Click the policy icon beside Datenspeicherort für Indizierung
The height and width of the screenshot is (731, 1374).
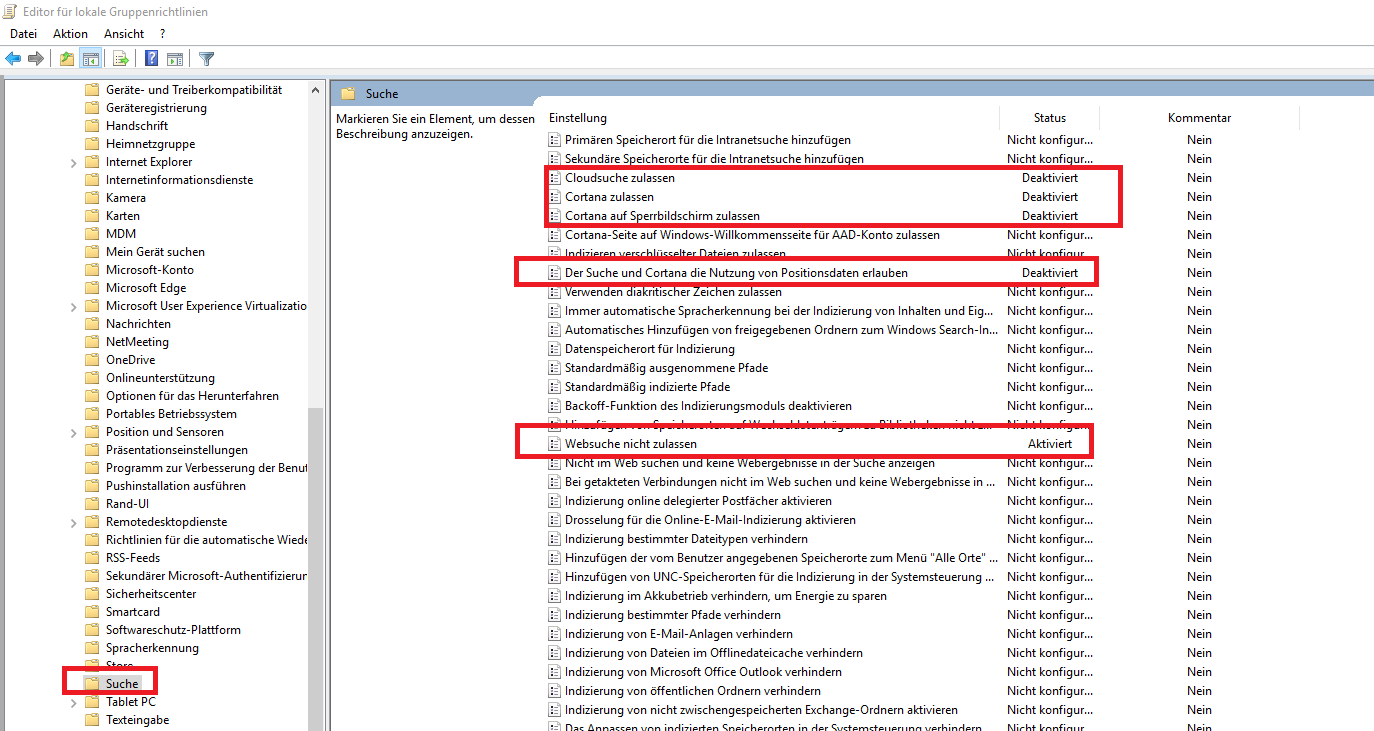point(555,349)
